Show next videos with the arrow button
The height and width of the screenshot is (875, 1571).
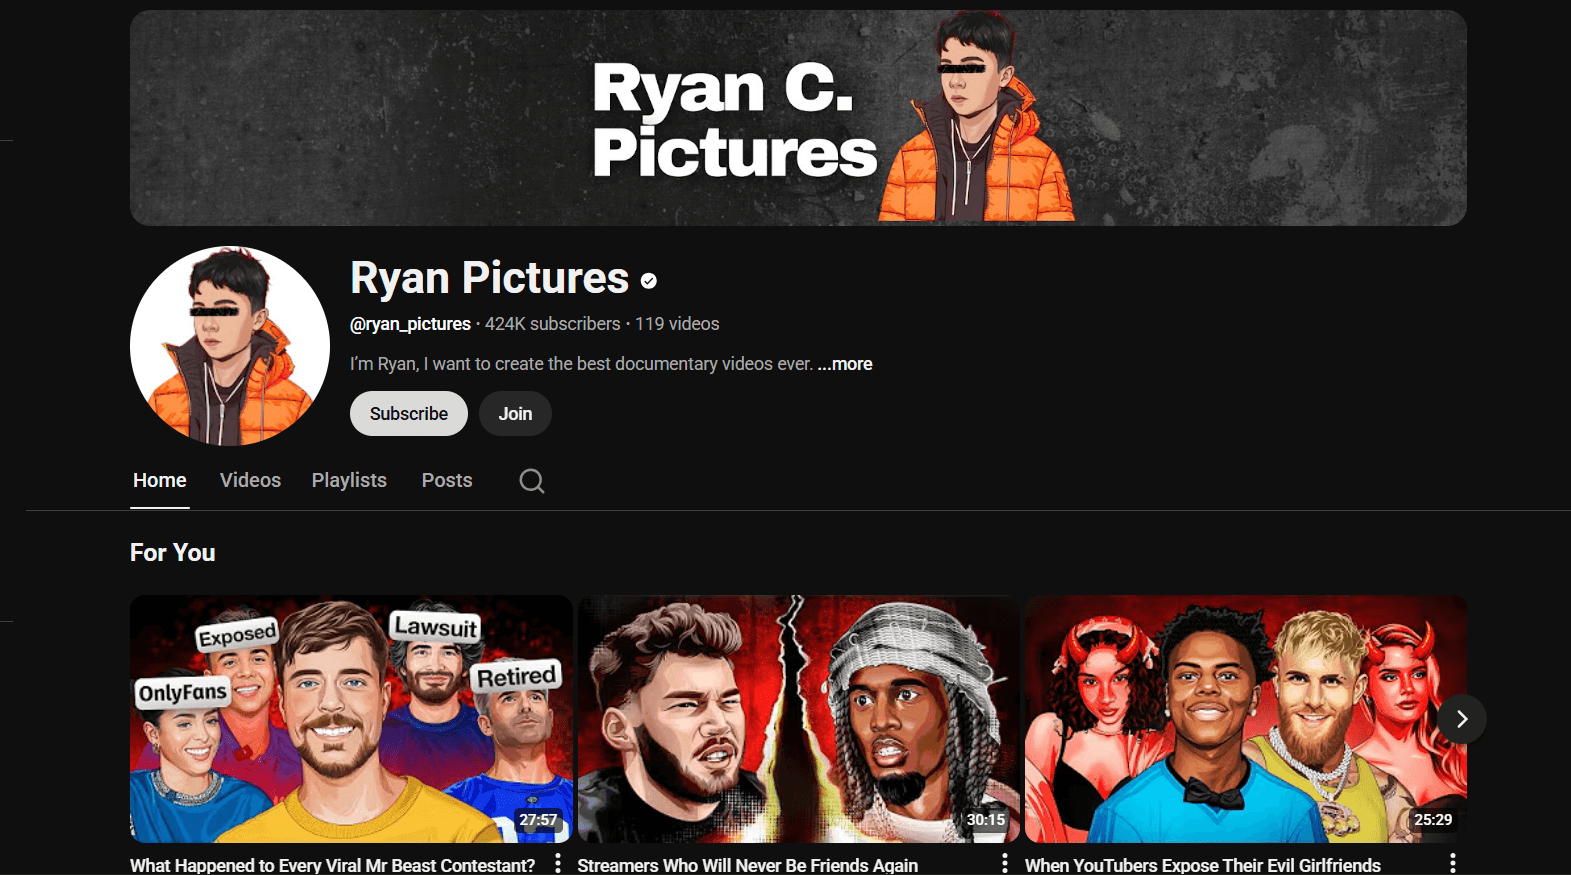pyautogui.click(x=1462, y=719)
